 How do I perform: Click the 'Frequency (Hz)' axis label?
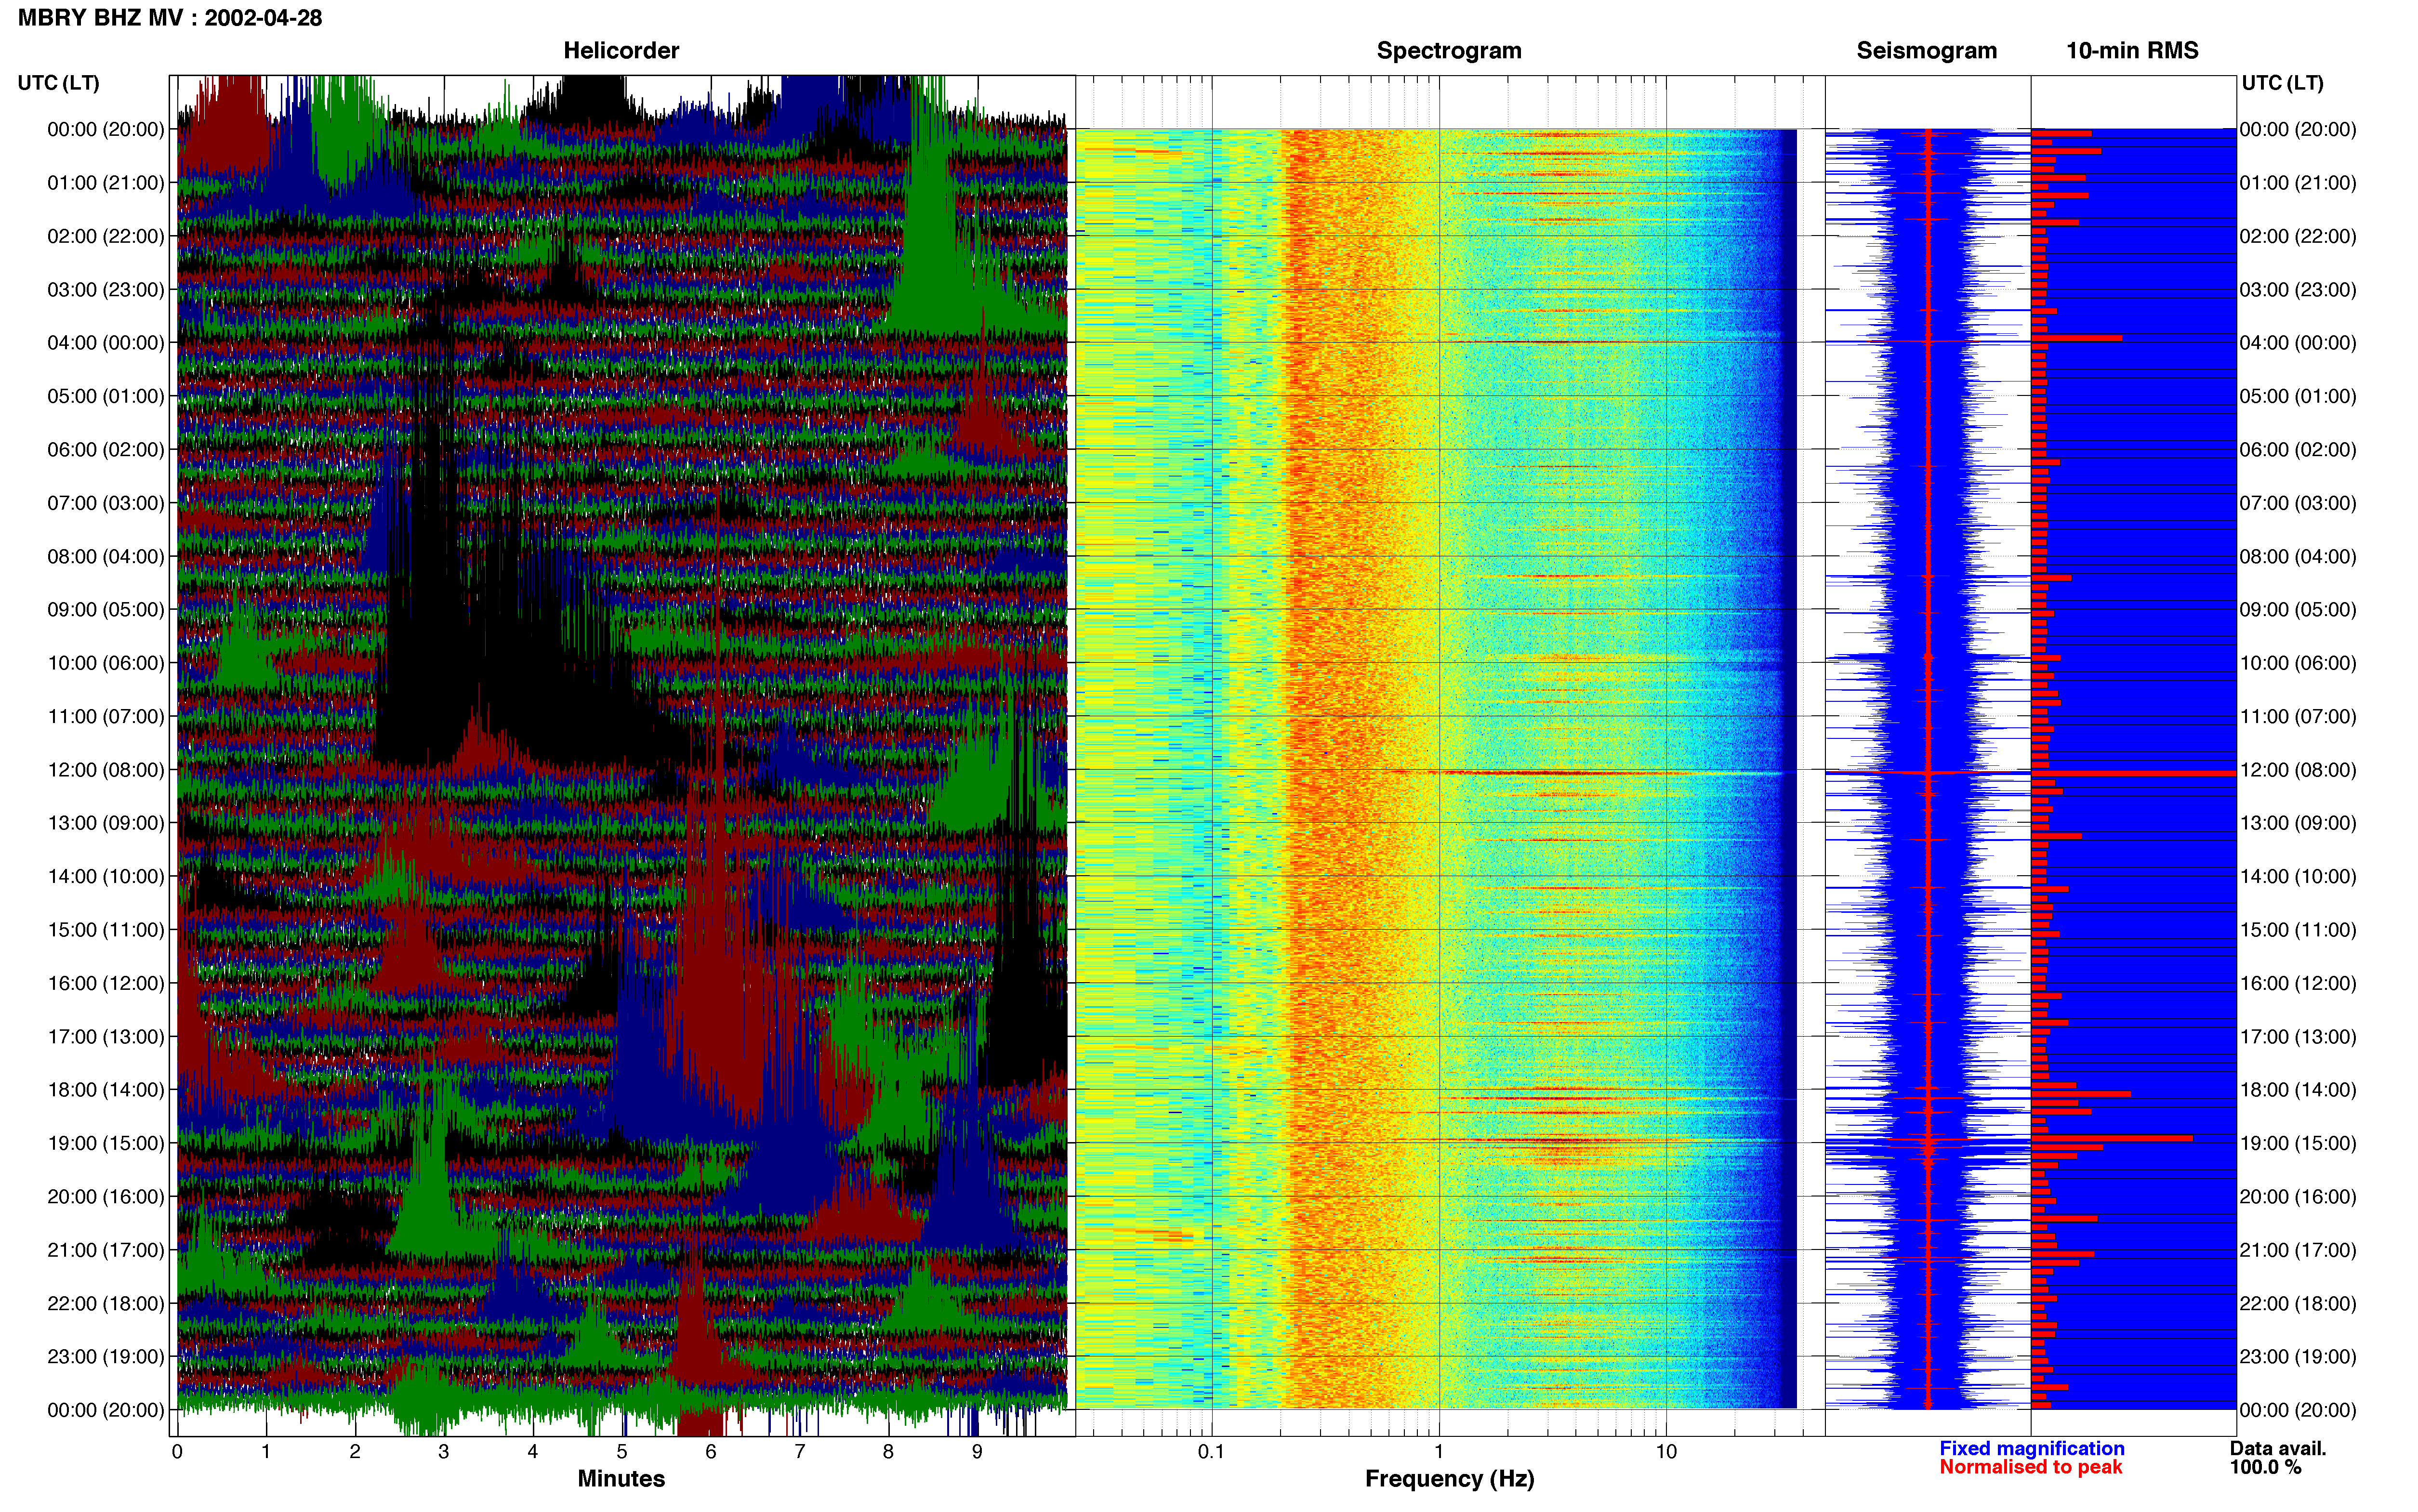click(1449, 1479)
